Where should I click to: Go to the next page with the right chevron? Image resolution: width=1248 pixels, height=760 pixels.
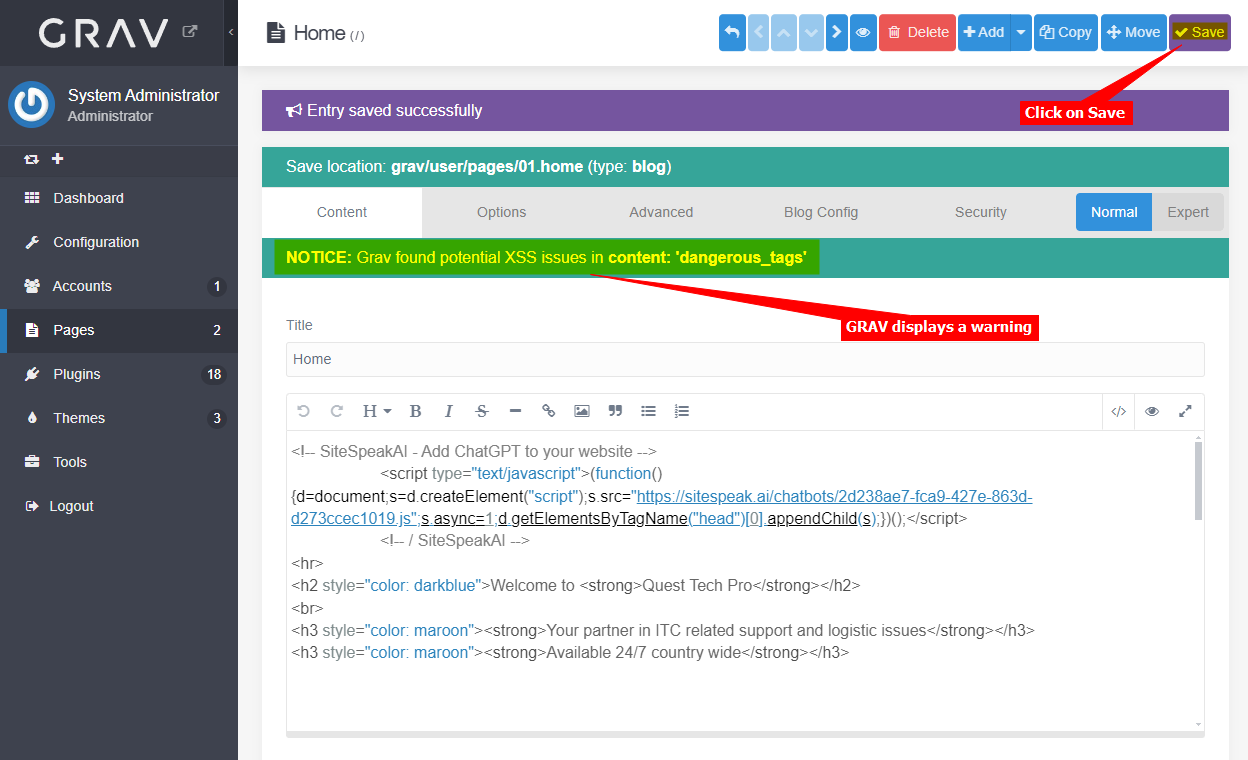(x=837, y=32)
